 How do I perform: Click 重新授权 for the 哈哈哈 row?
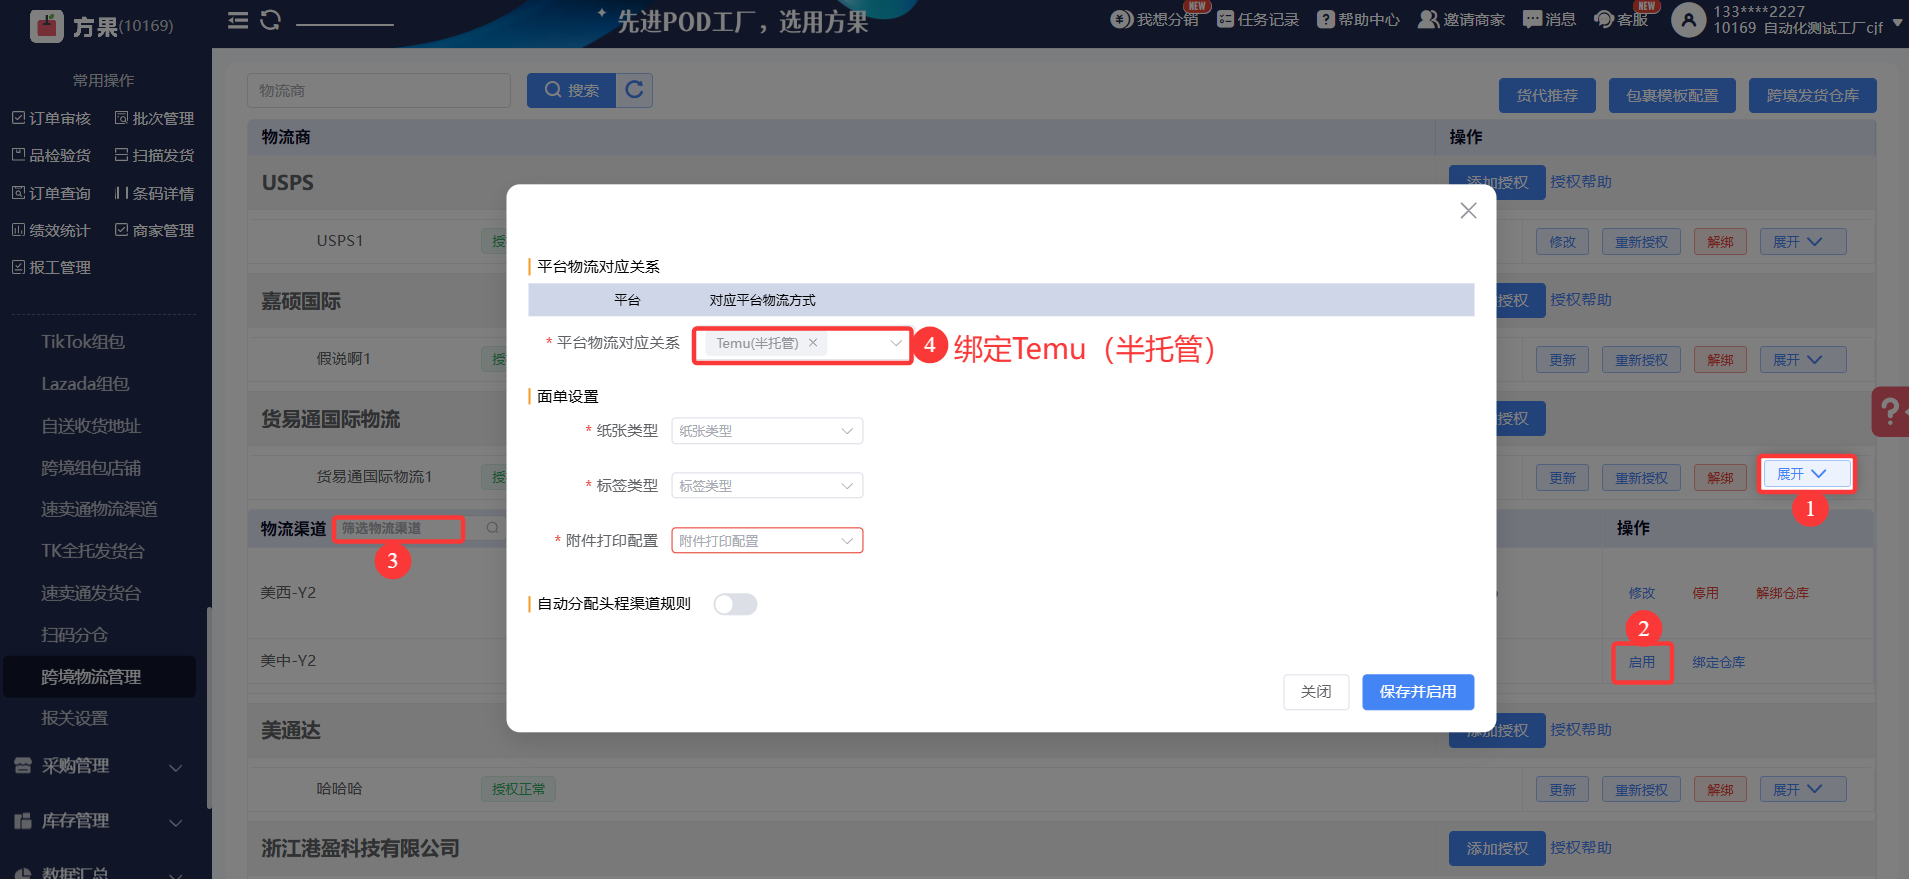[x=1641, y=790]
